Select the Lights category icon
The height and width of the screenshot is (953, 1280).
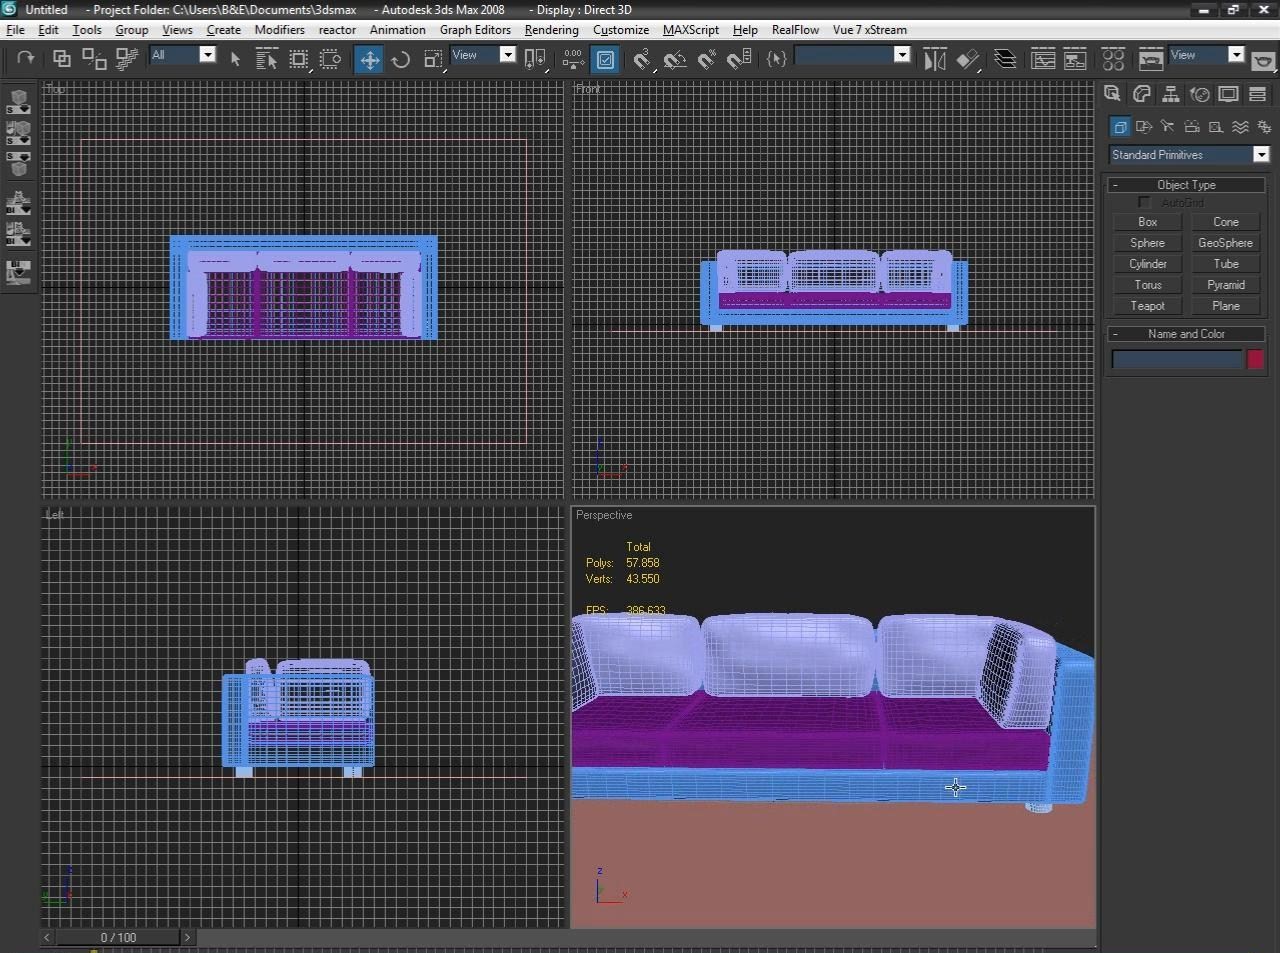click(1167, 127)
